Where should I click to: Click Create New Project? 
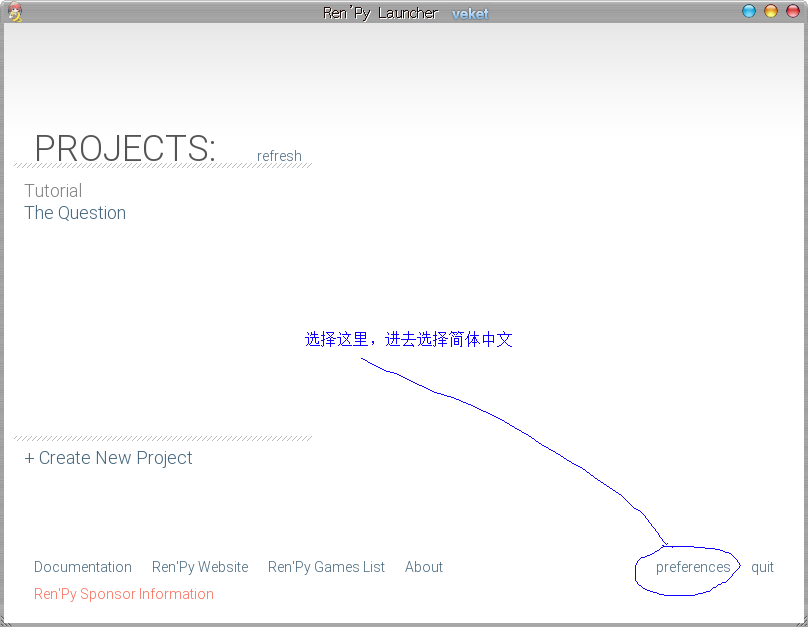[x=108, y=457]
